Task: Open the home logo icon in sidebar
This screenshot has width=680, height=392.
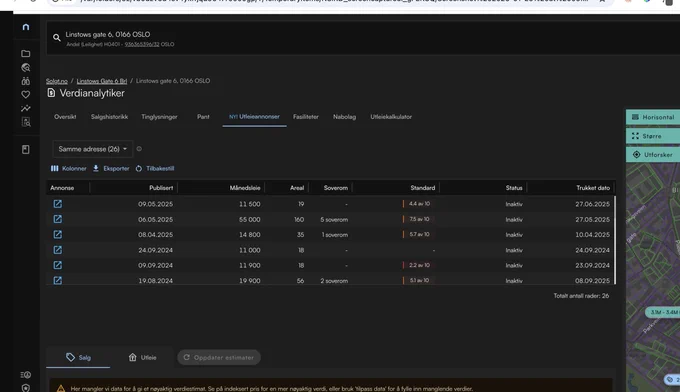Action: pyautogui.click(x=26, y=27)
